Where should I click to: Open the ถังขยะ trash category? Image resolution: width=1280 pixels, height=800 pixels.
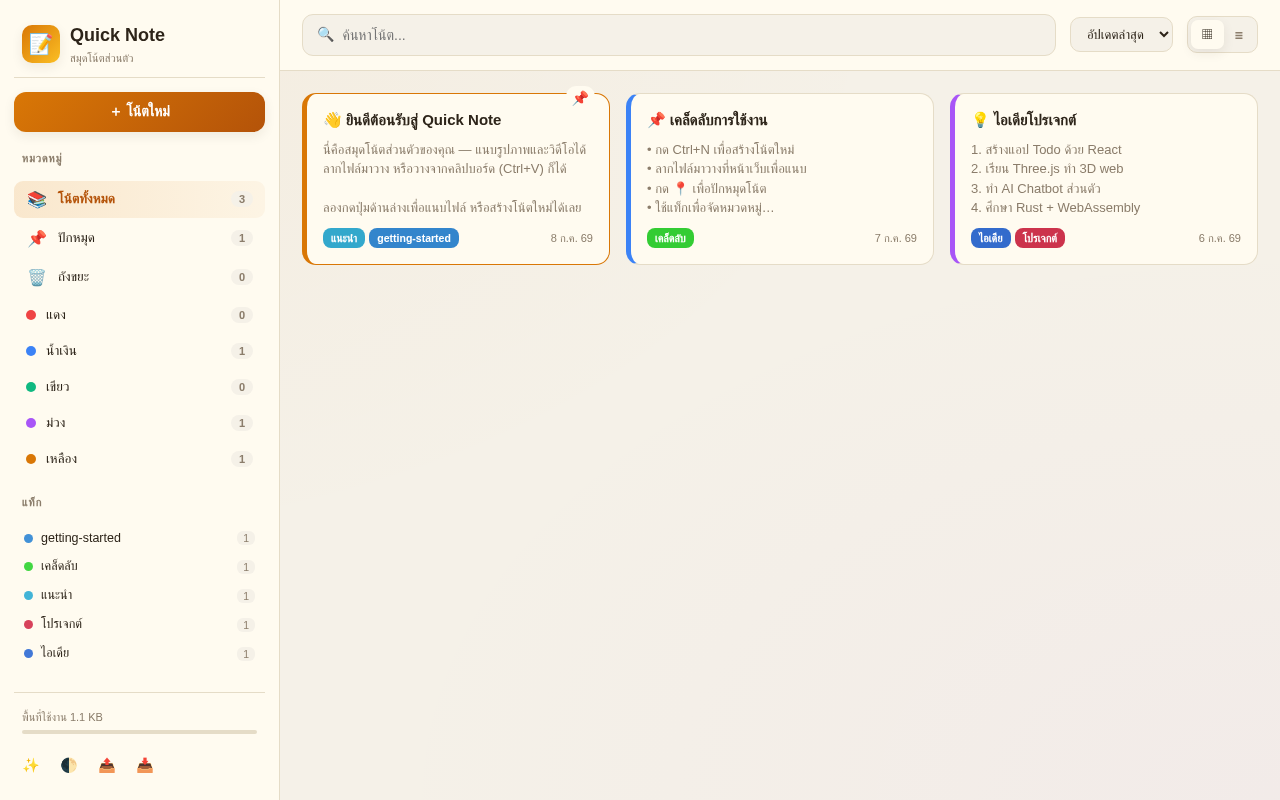tap(140, 277)
